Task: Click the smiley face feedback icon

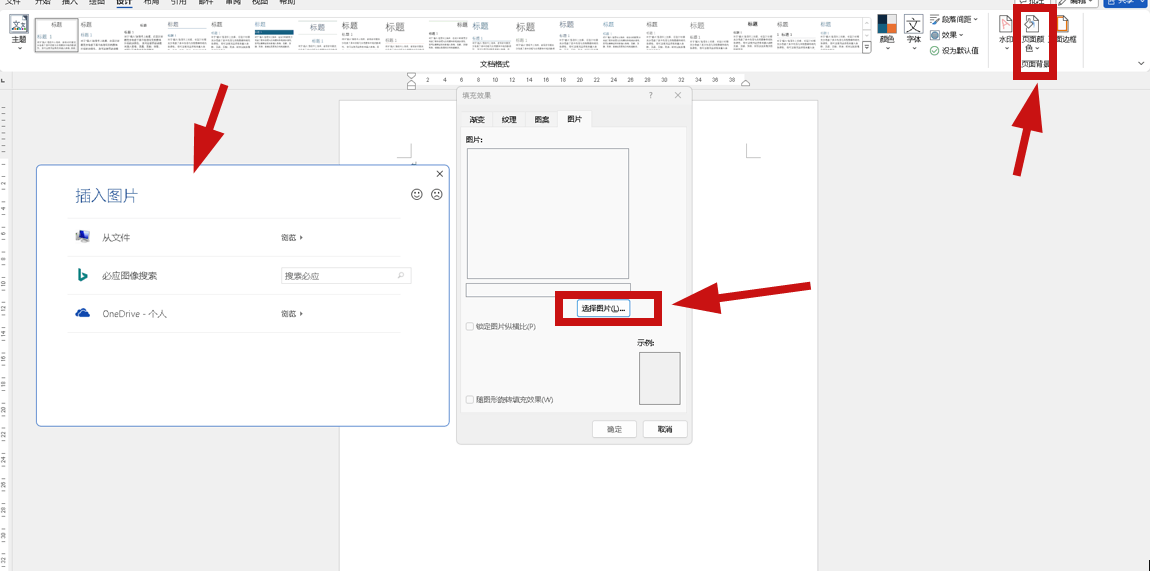Action: pos(417,194)
